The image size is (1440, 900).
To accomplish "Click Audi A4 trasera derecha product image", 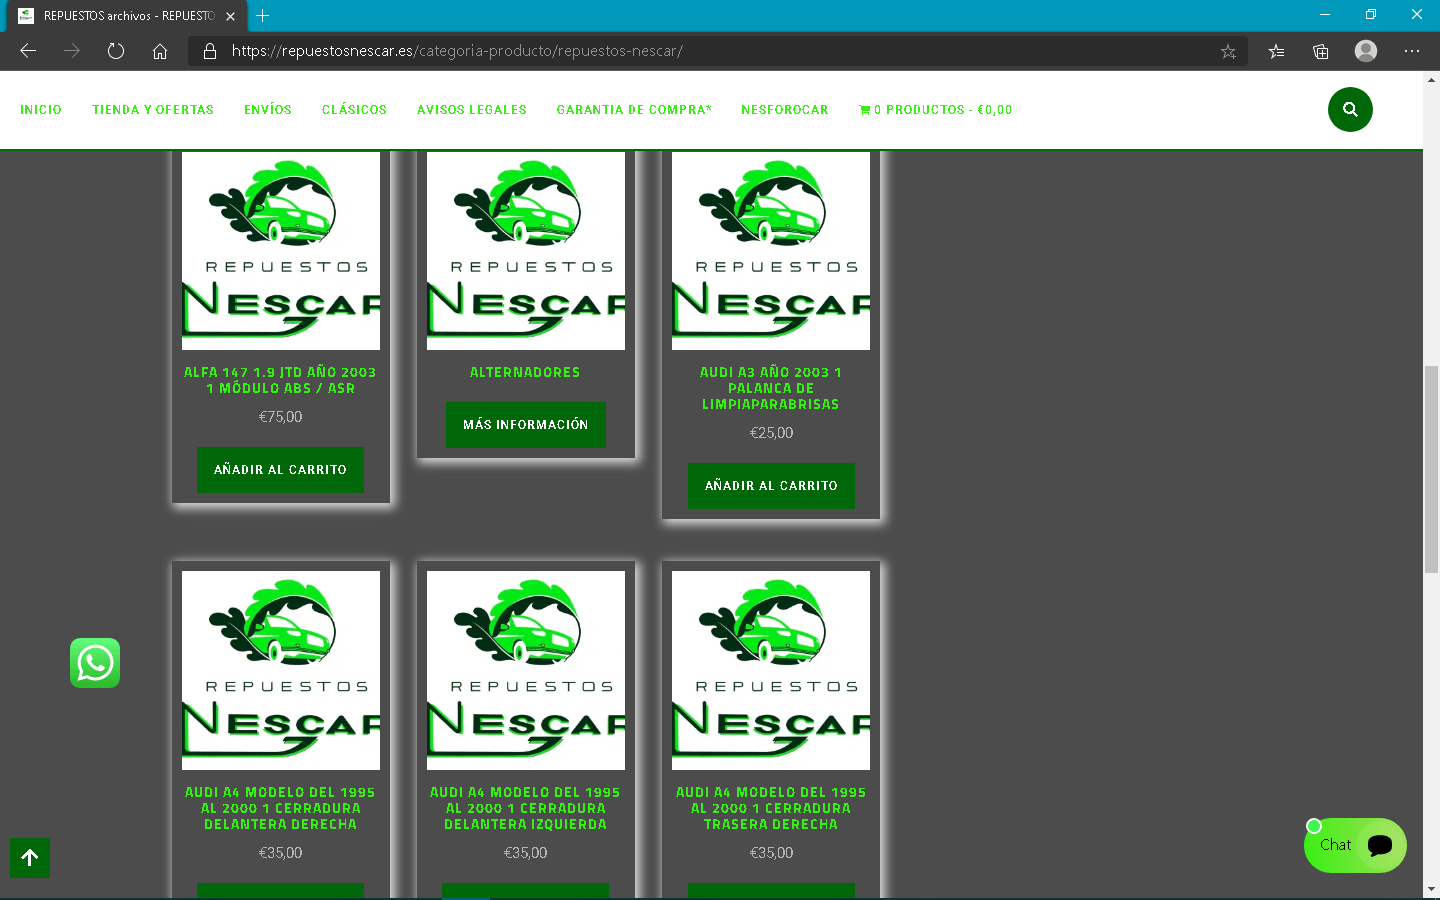I will tap(771, 670).
